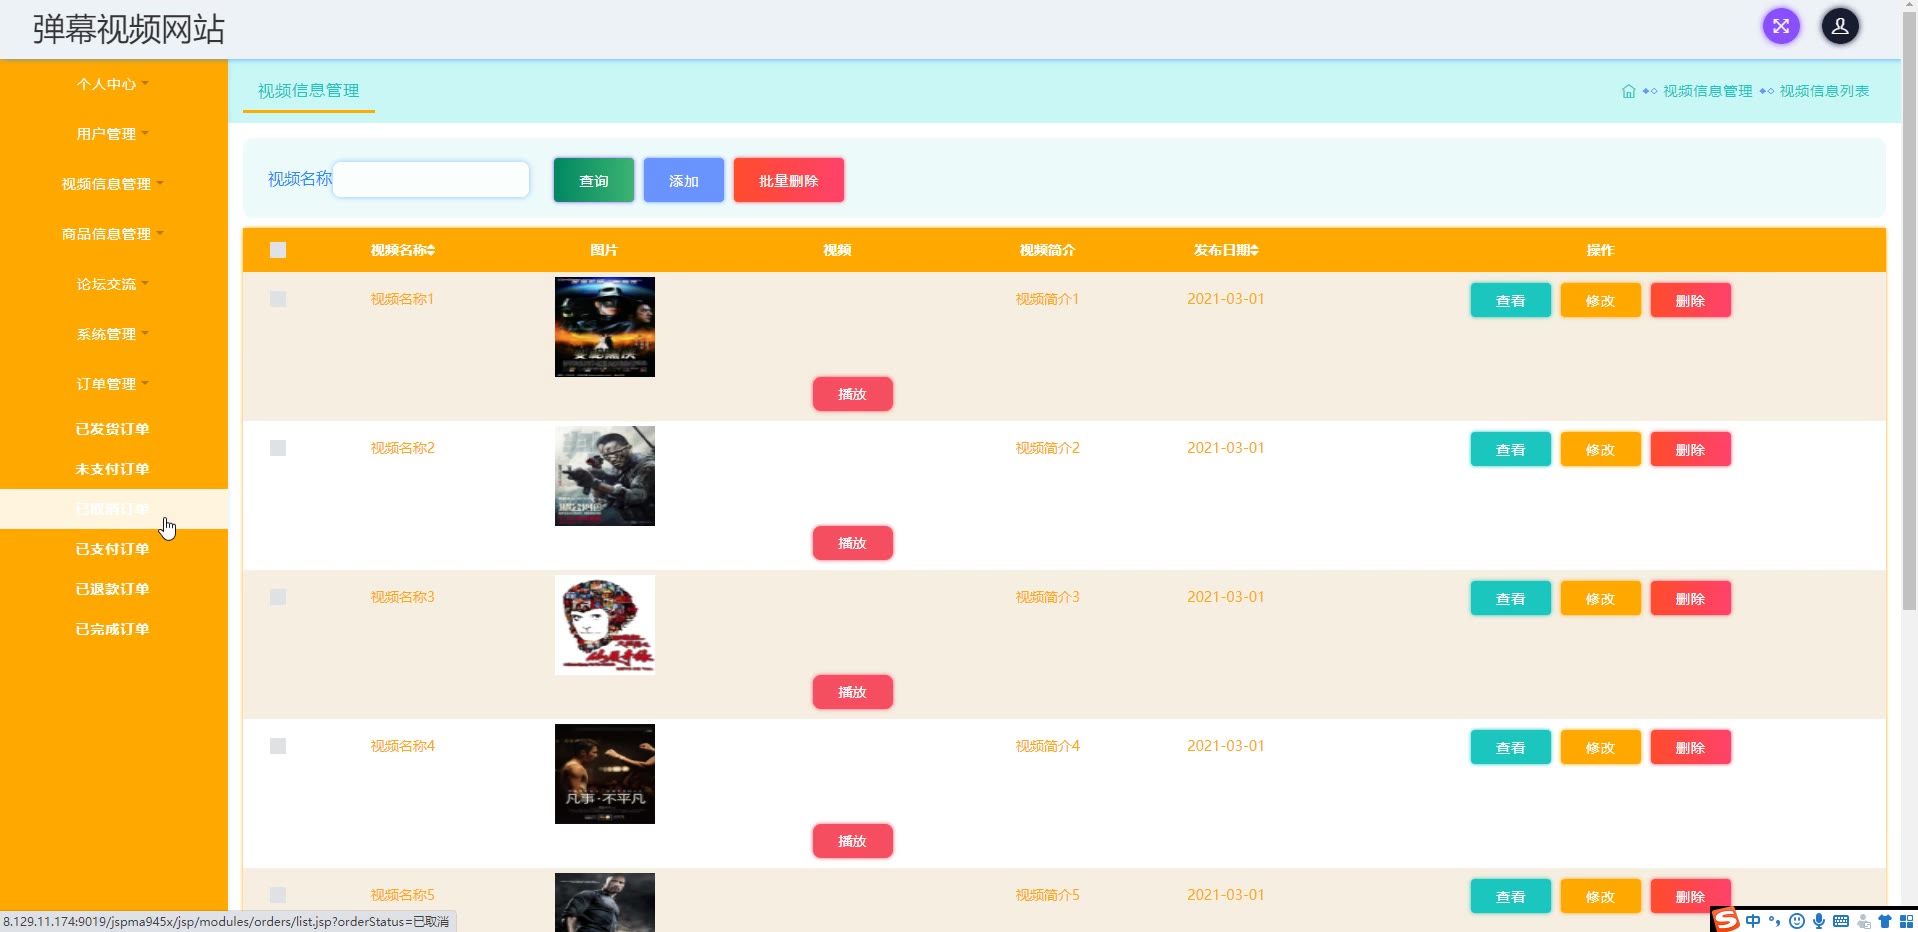Expand the 用户管理 sidebar menu
Screen dimensions: 1918x932
pyautogui.click(x=113, y=134)
